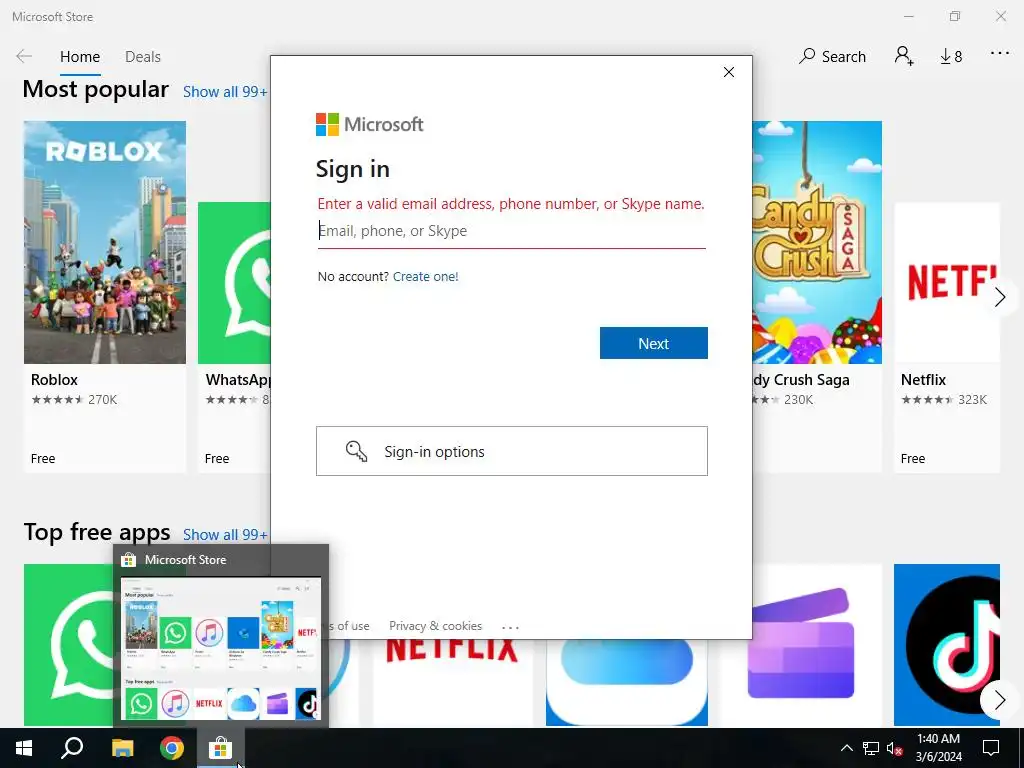Click the Create one! link
Screen dimensions: 1024x768
426,276
